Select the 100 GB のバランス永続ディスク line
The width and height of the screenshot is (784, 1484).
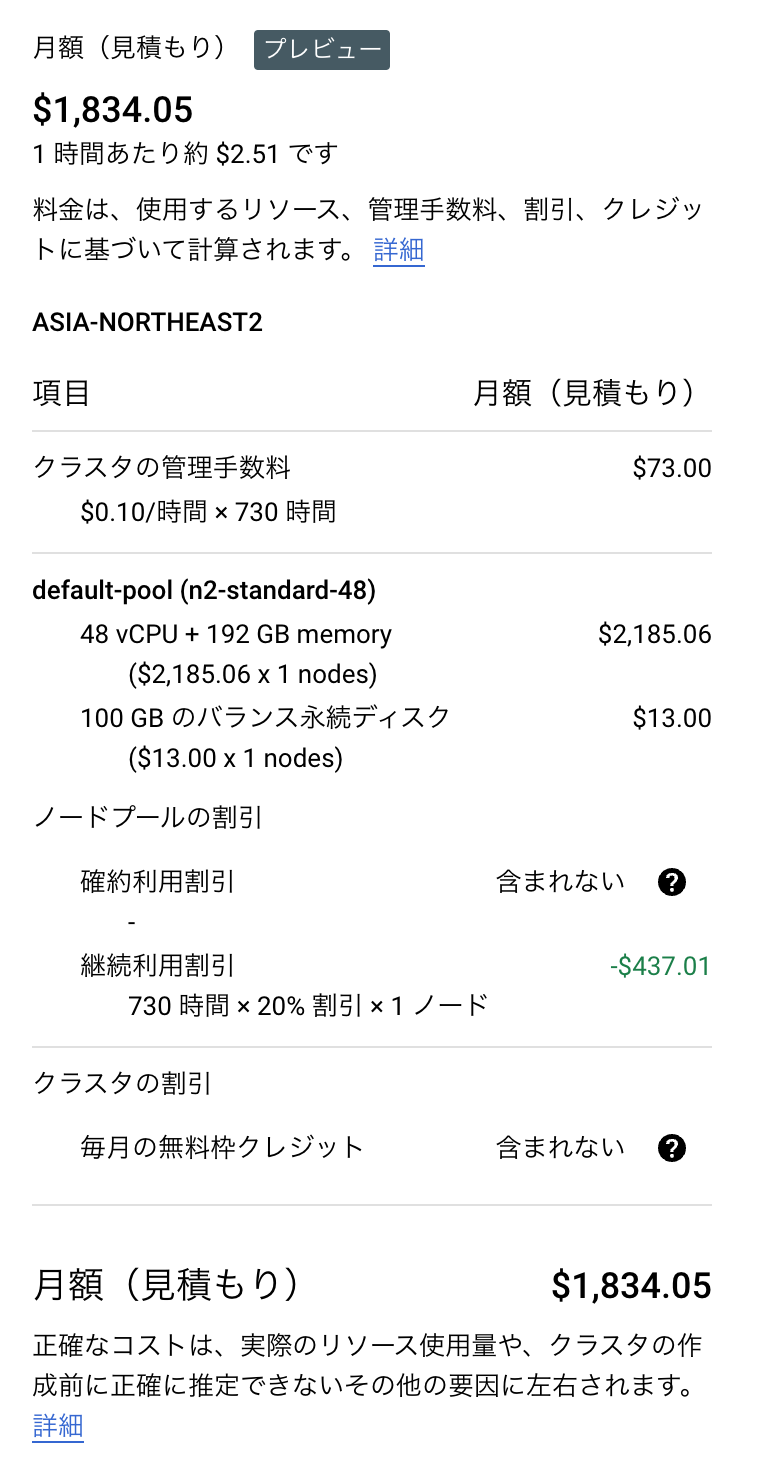pos(266,718)
